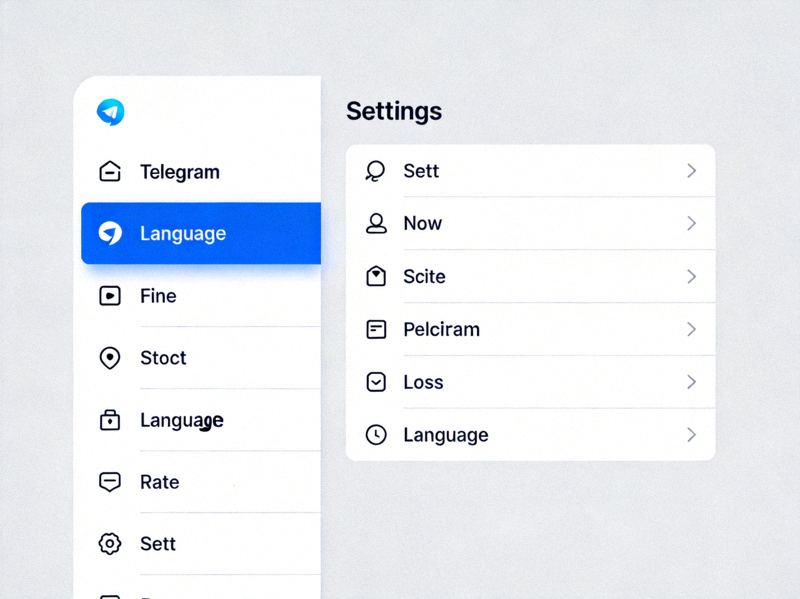Select the globe icon beside Language in sidebar

click(x=110, y=233)
